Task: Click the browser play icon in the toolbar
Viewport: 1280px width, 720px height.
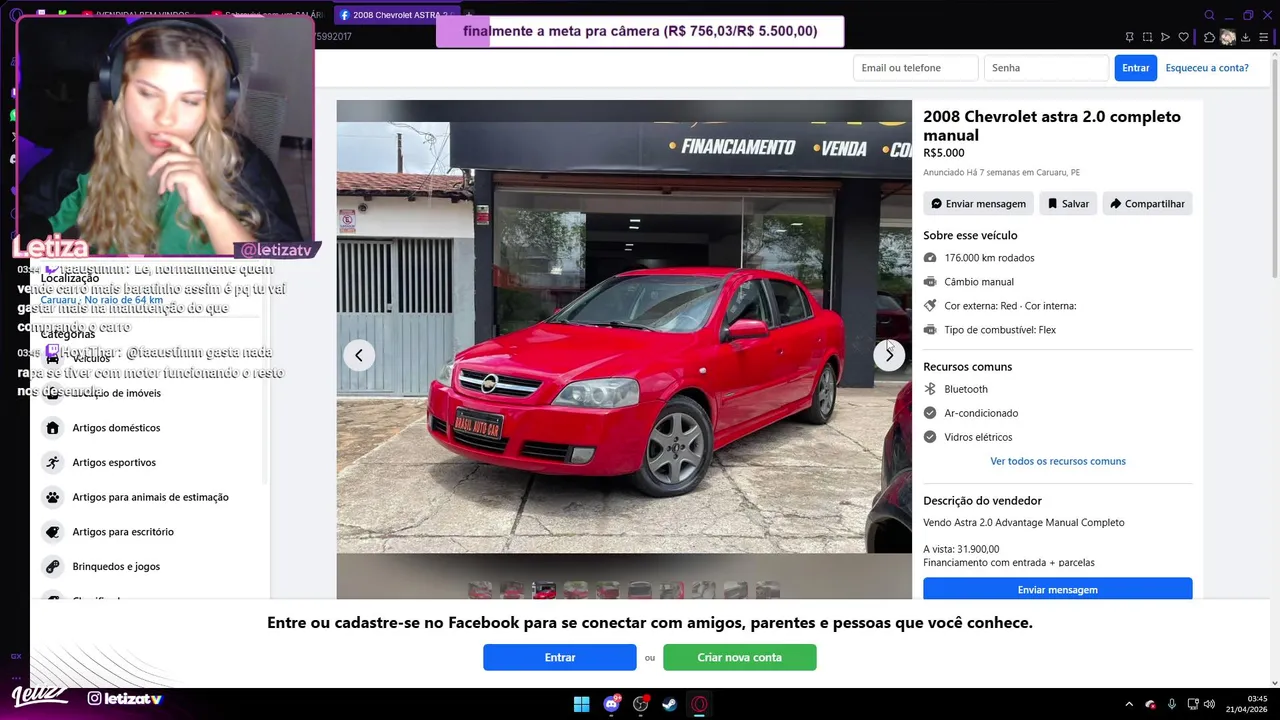Action: (x=1165, y=37)
